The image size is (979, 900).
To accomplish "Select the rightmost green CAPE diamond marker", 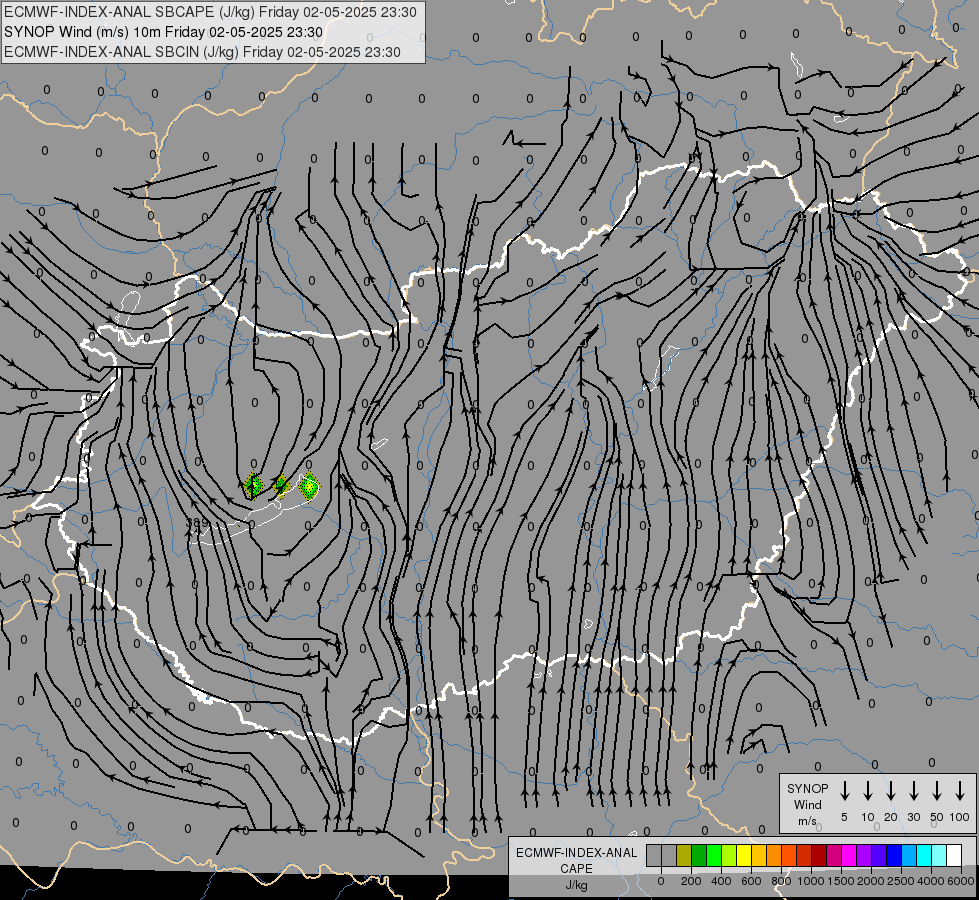I will pyautogui.click(x=309, y=486).
